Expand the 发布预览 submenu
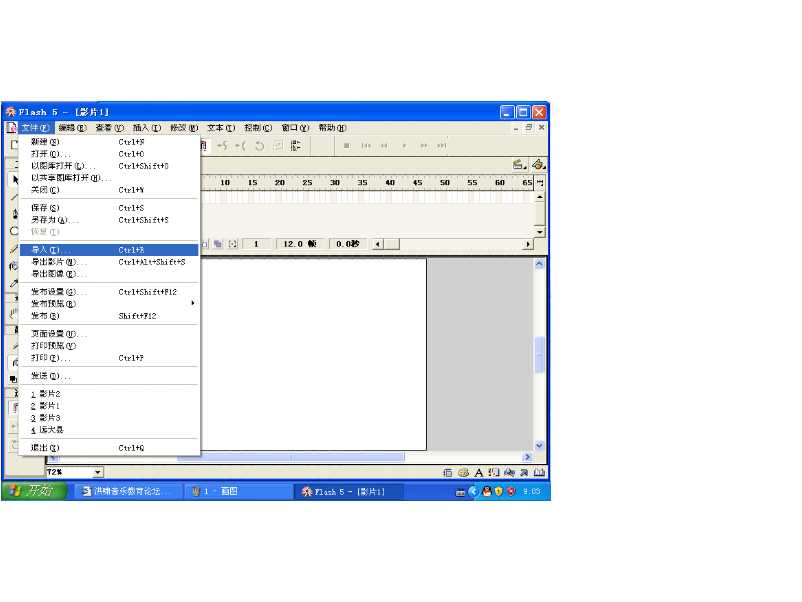 pyautogui.click(x=109, y=304)
